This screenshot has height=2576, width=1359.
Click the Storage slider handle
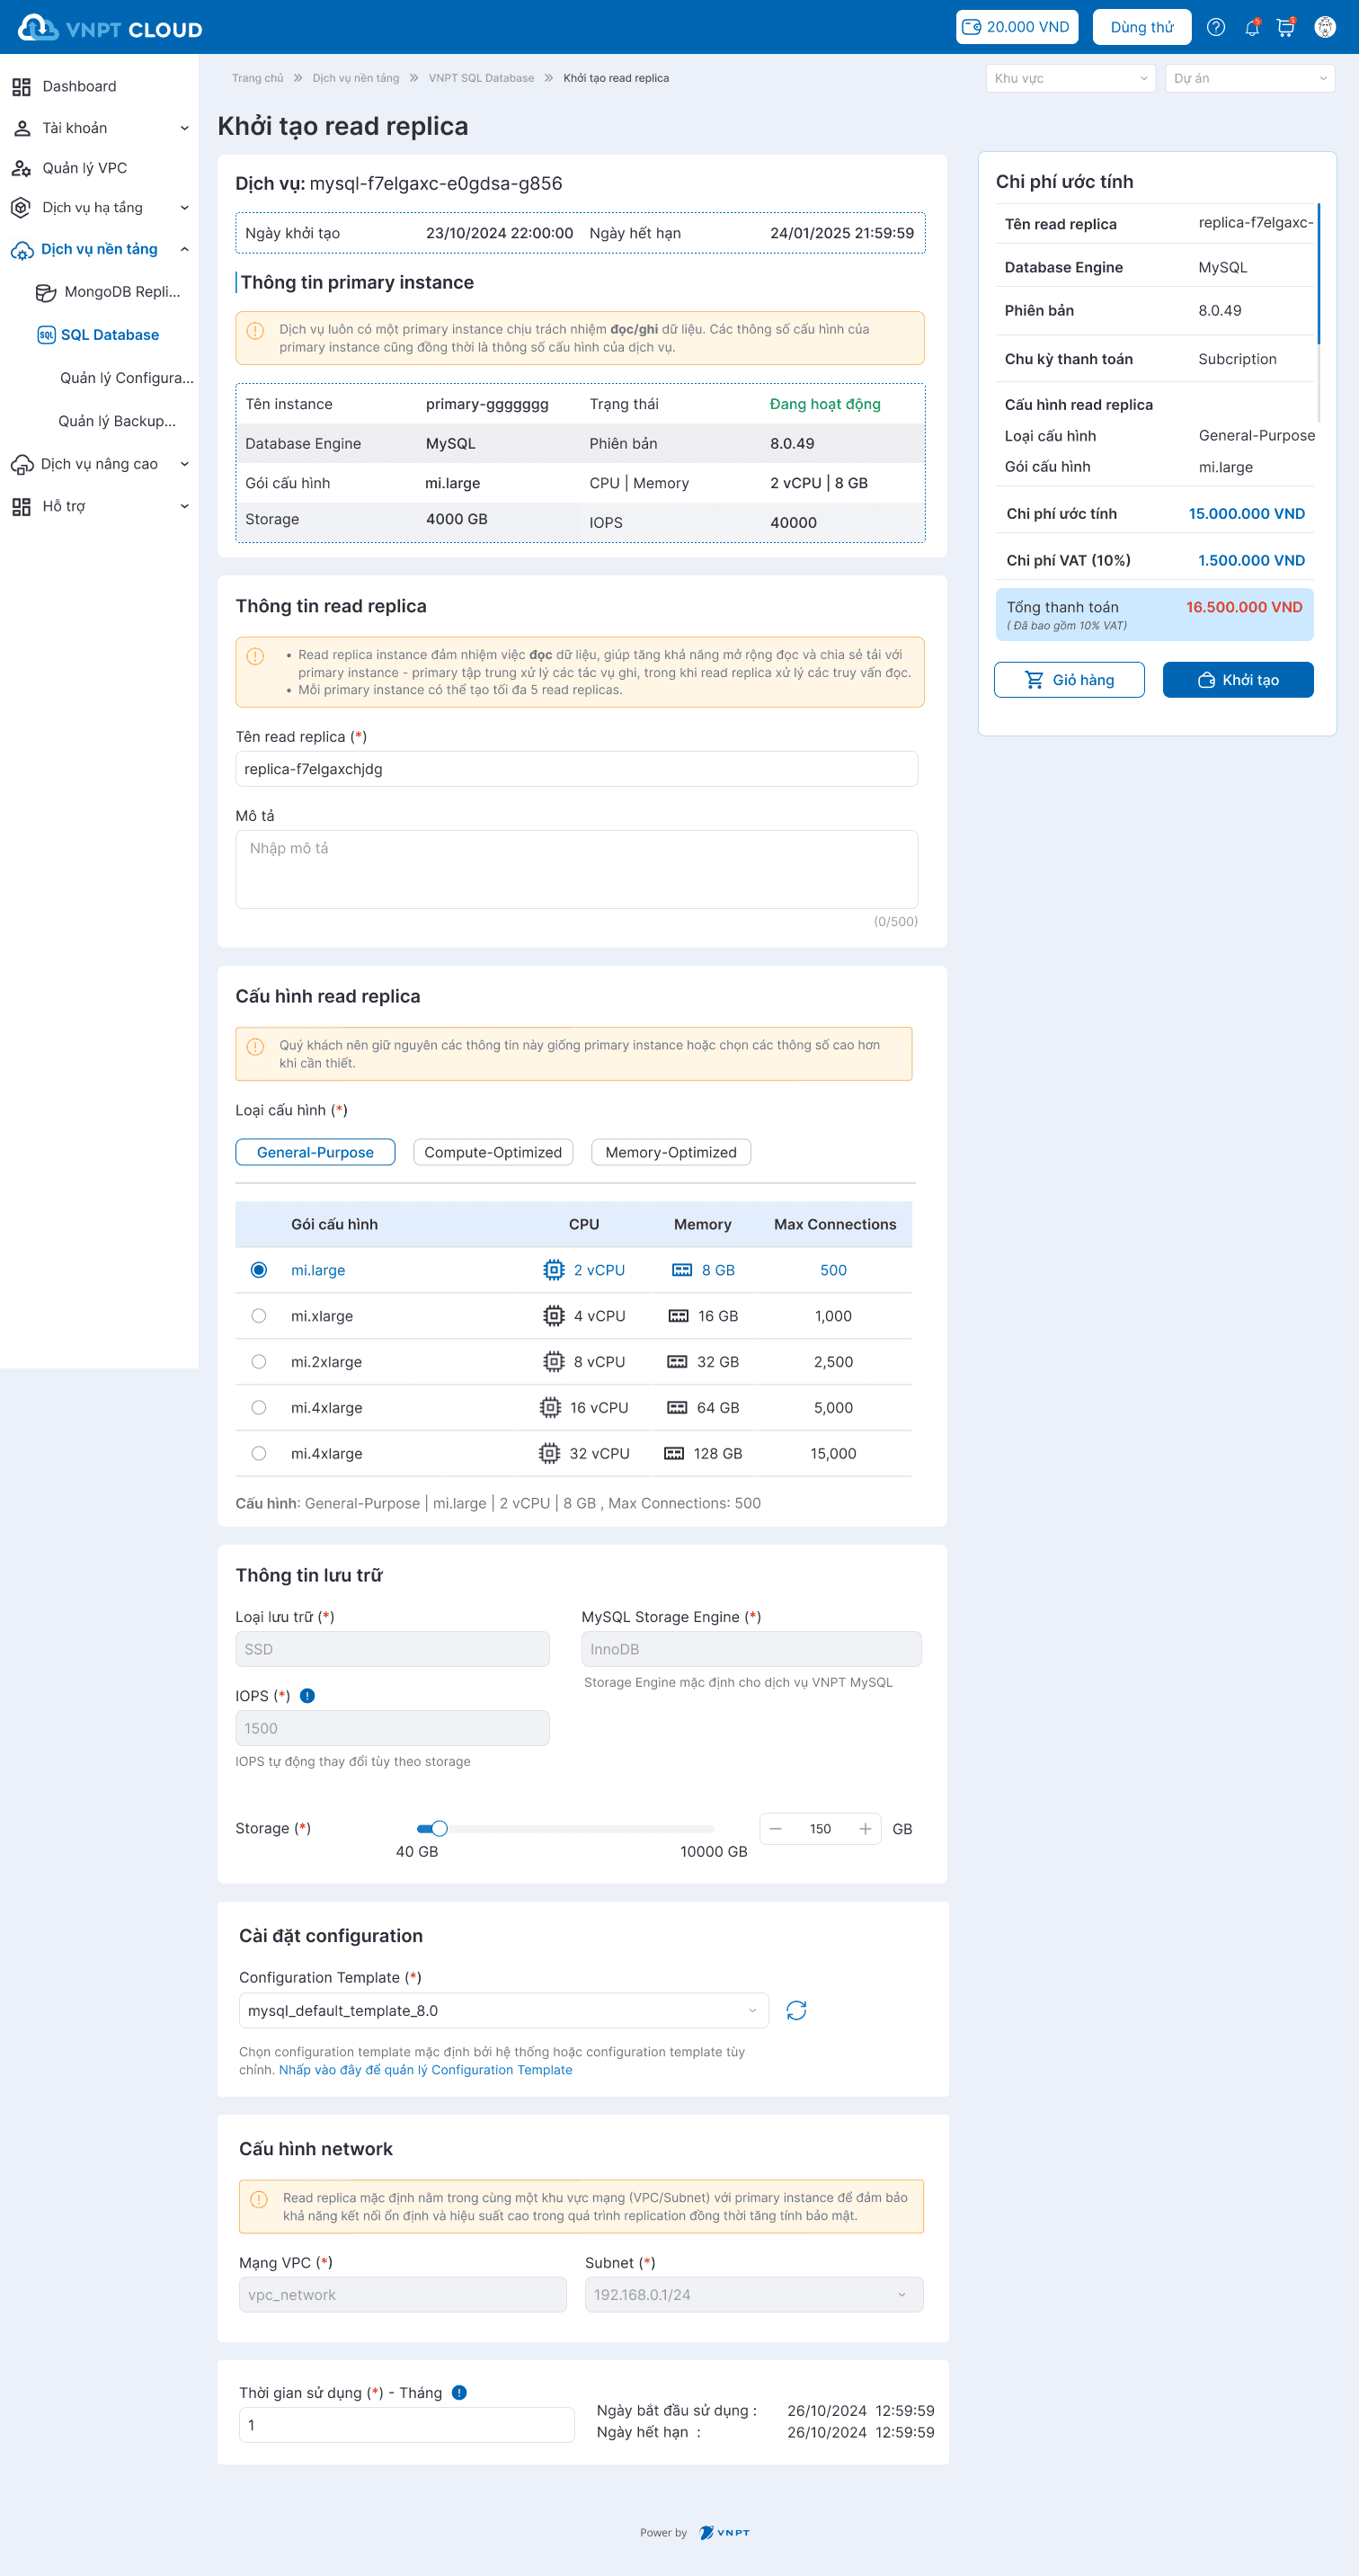[x=439, y=1828]
